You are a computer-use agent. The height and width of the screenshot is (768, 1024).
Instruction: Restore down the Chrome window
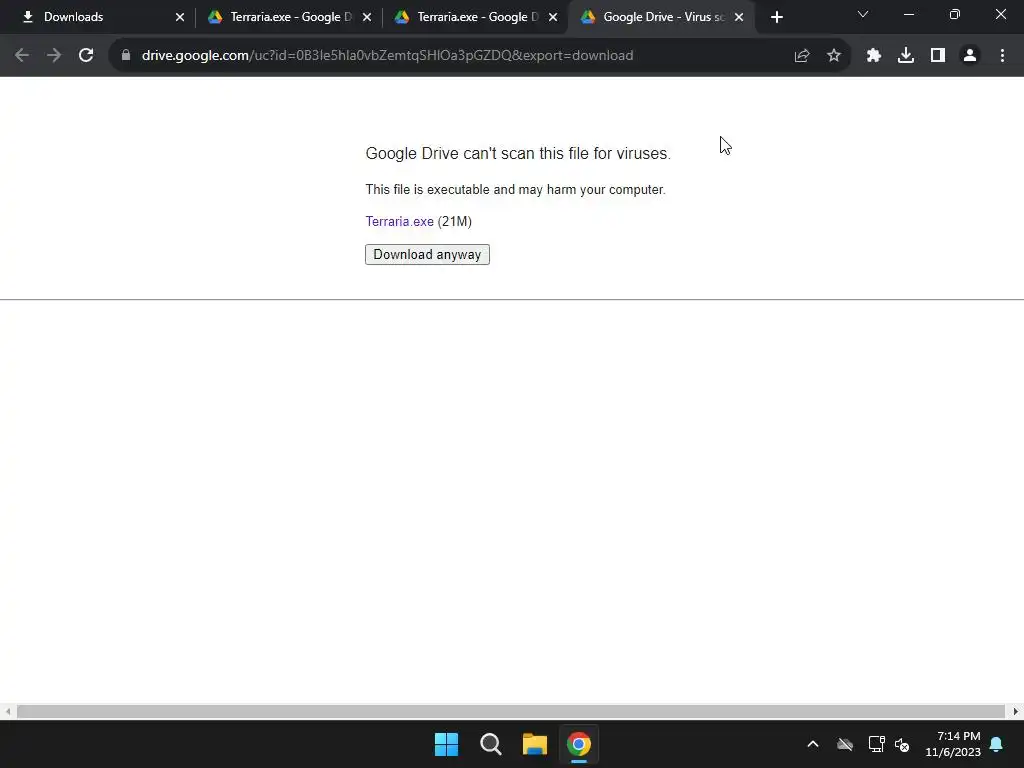point(955,14)
